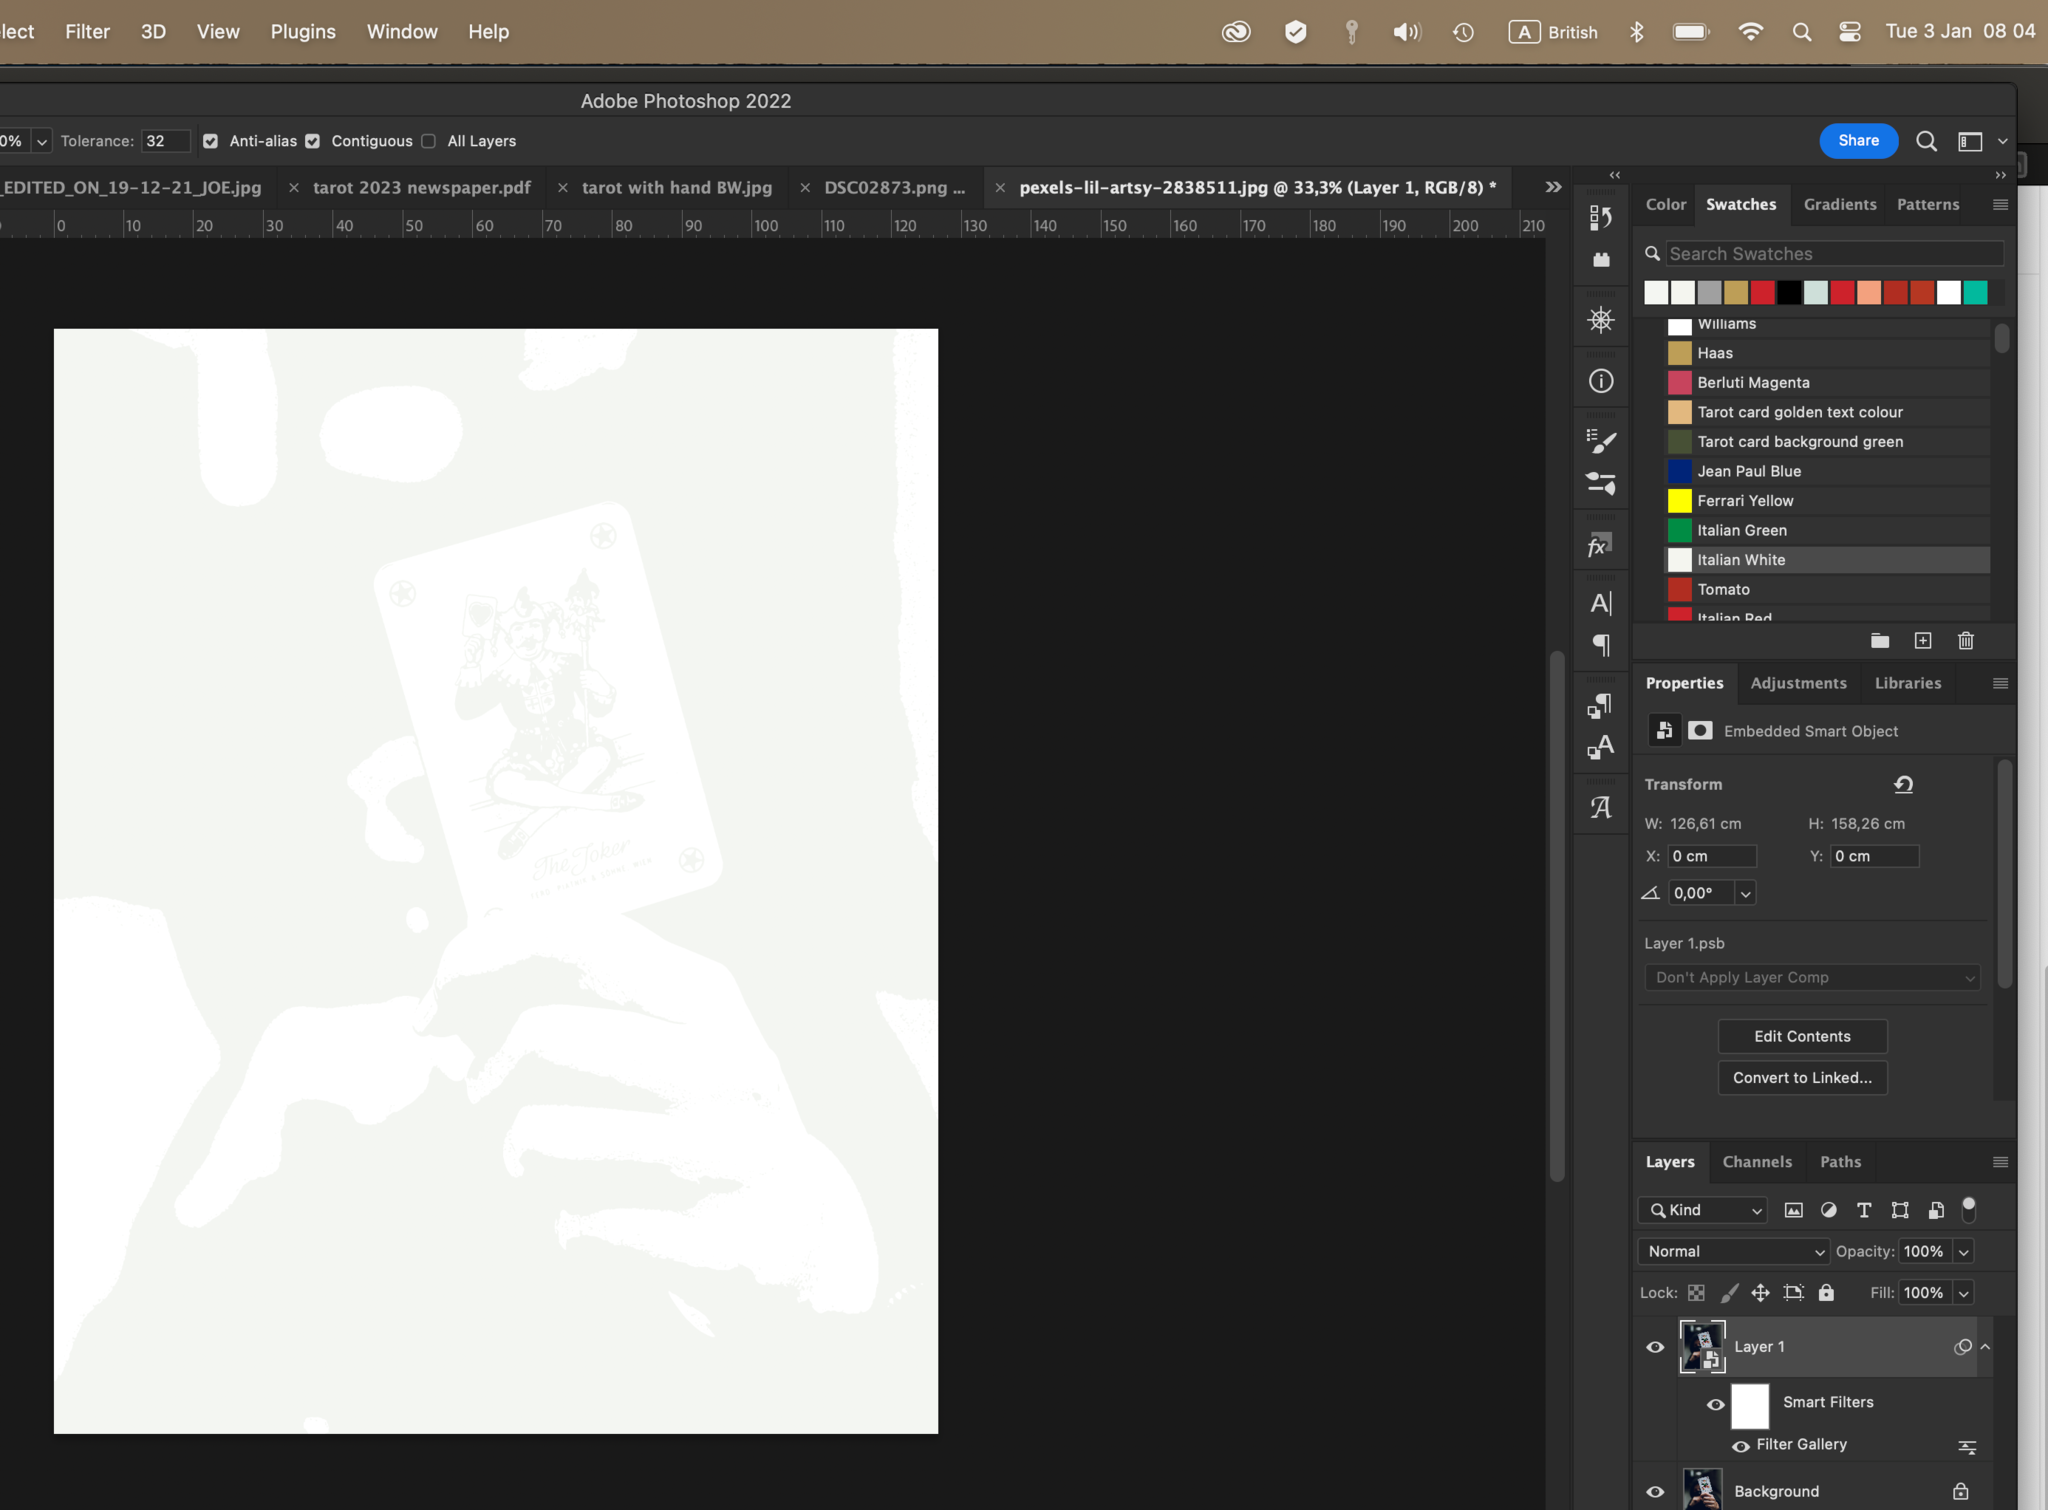Select the Paragraph panel icon
This screenshot has height=1510, width=2048.
pyautogui.click(x=1601, y=645)
